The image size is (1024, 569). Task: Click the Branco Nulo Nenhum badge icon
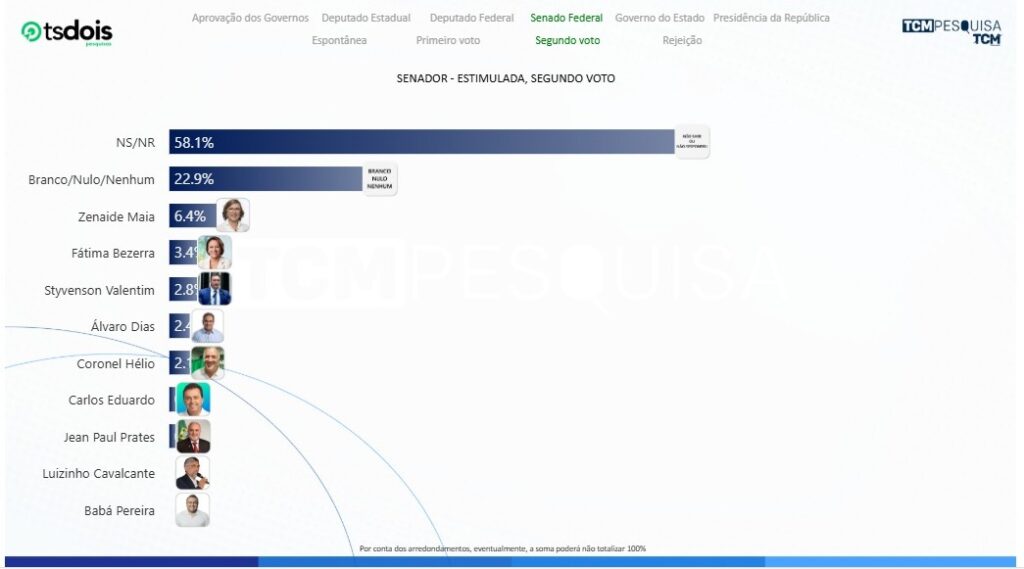click(380, 180)
